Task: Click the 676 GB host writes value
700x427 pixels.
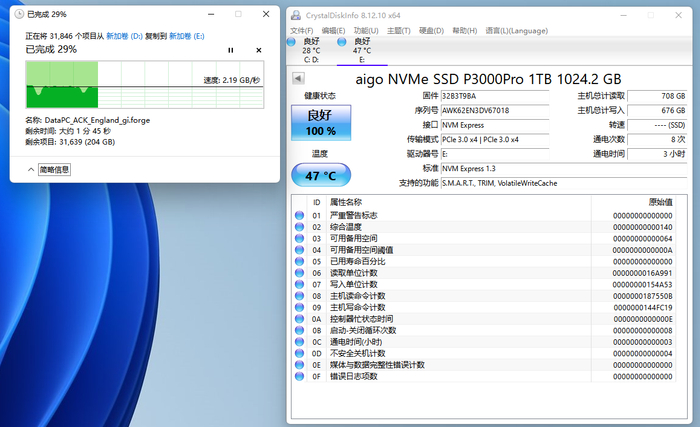Action: pos(657,110)
